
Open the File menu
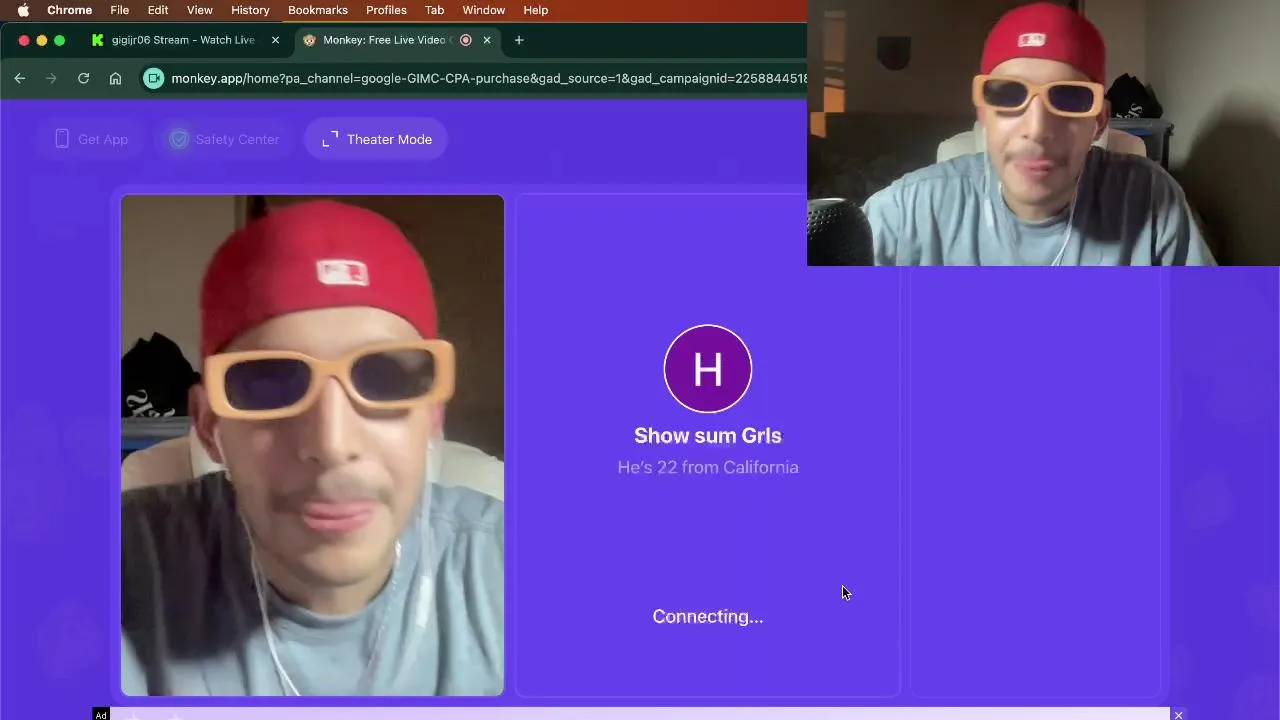[x=119, y=10]
